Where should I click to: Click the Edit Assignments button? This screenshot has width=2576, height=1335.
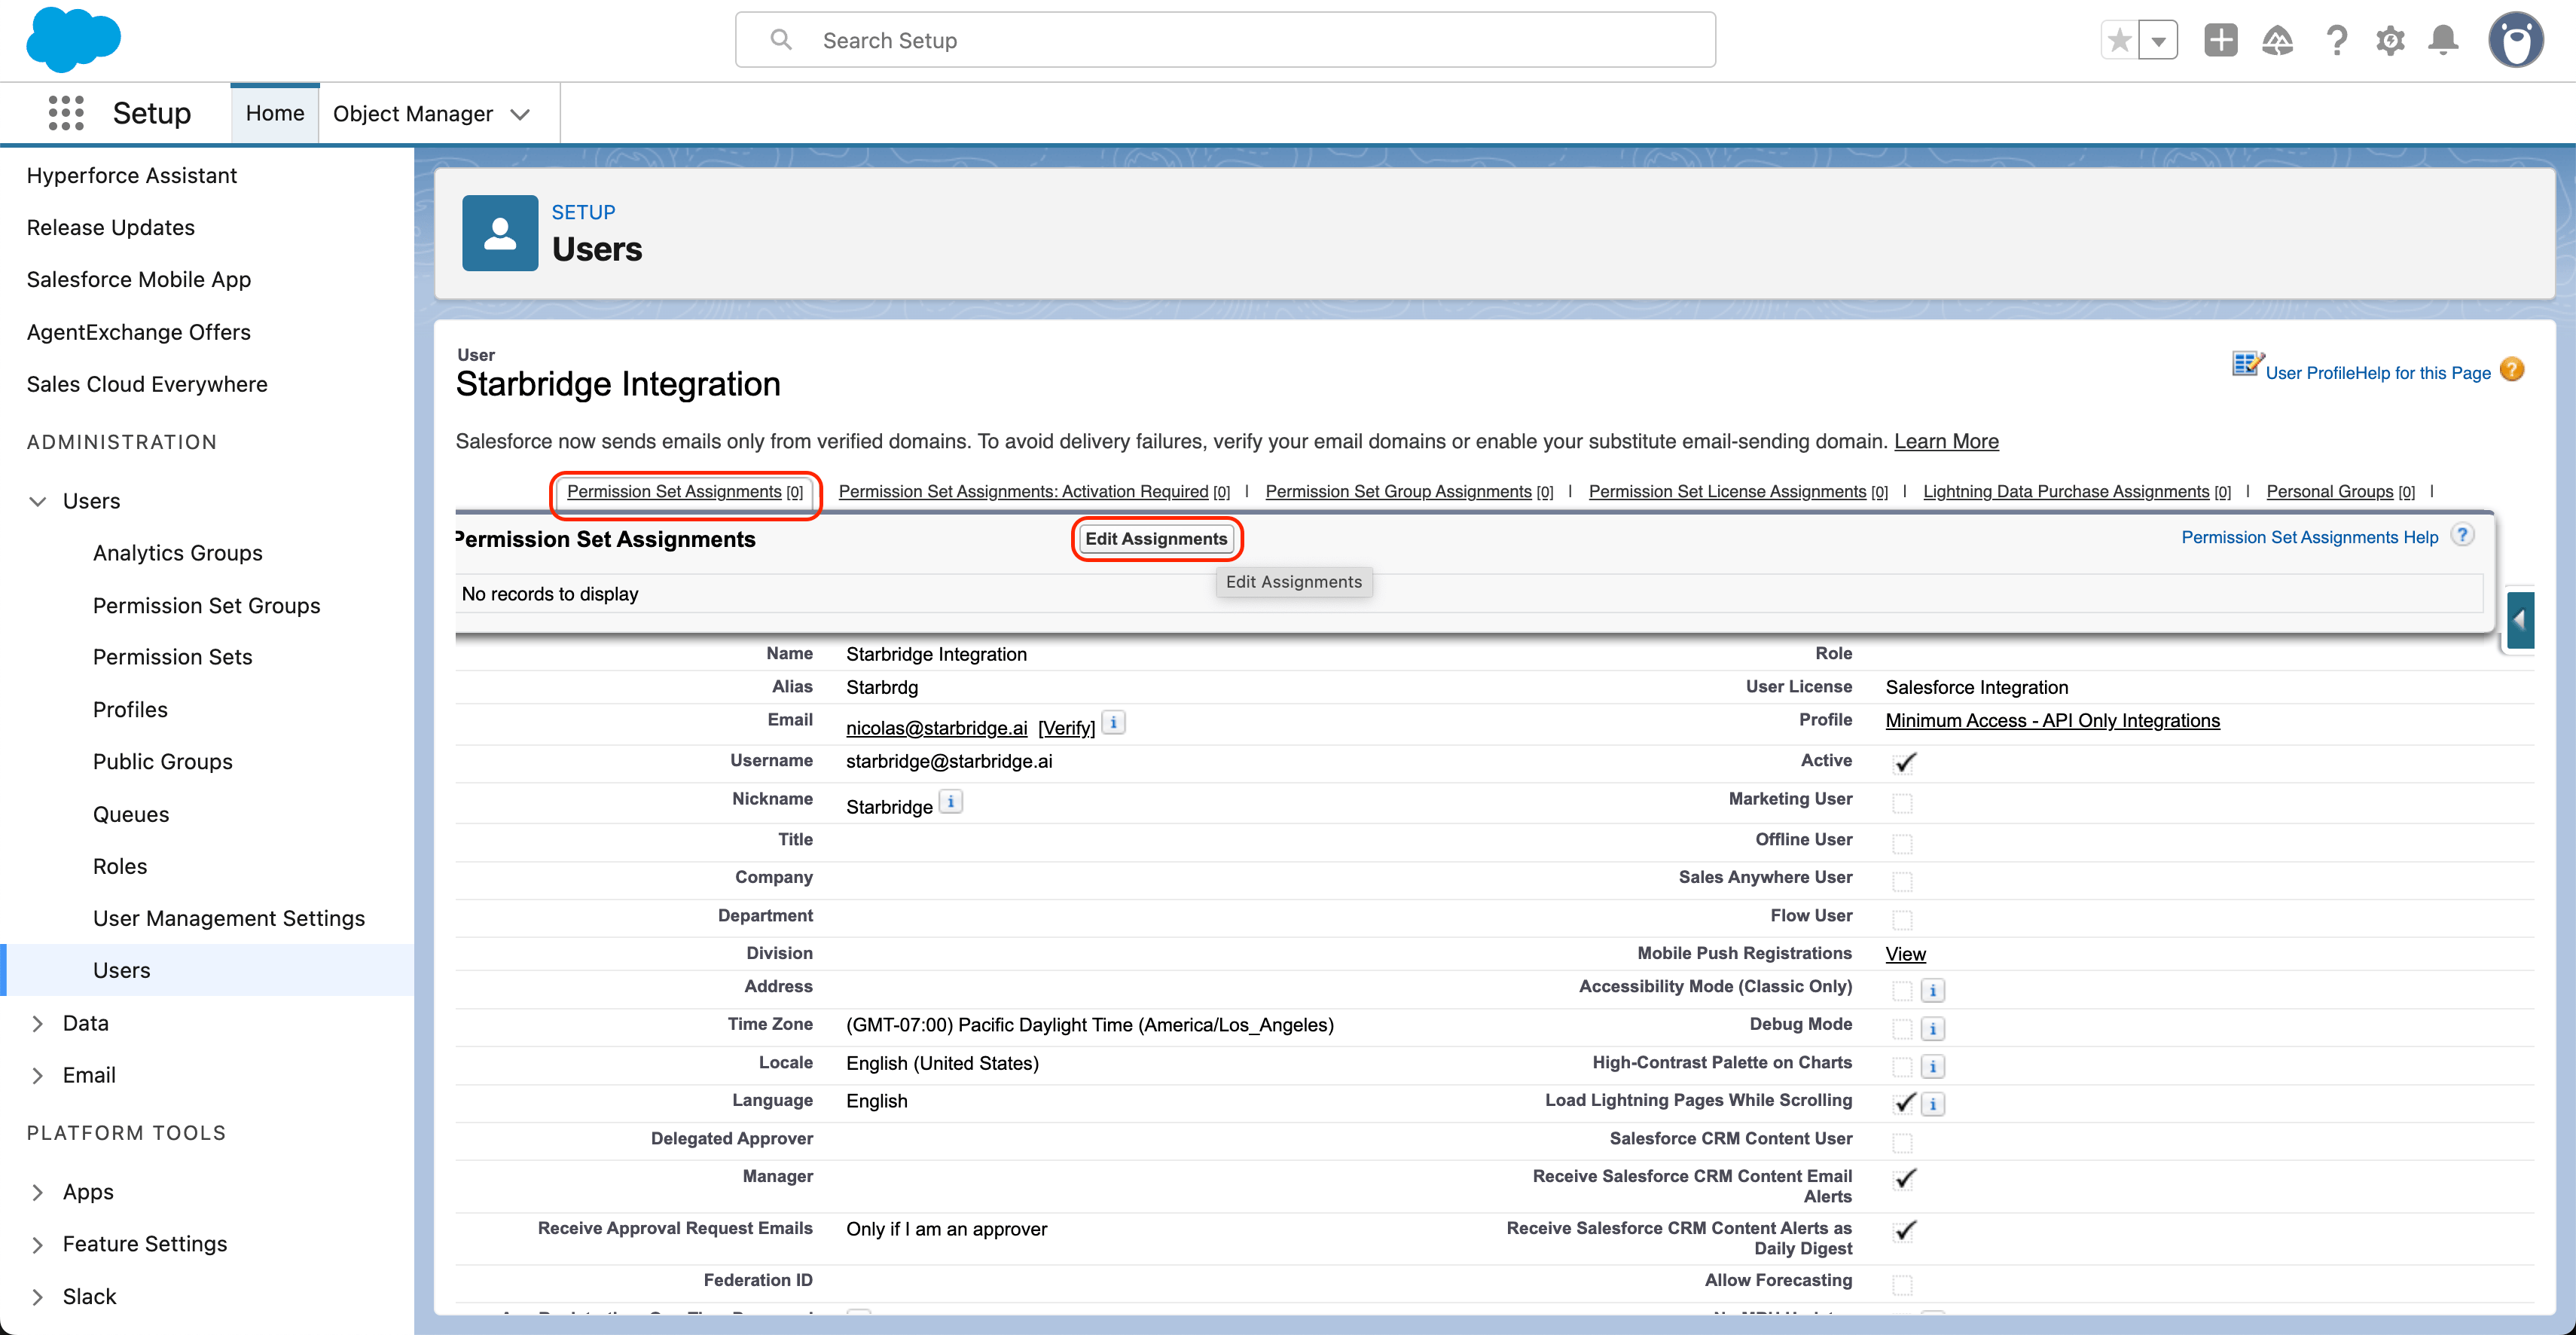pyautogui.click(x=1156, y=538)
